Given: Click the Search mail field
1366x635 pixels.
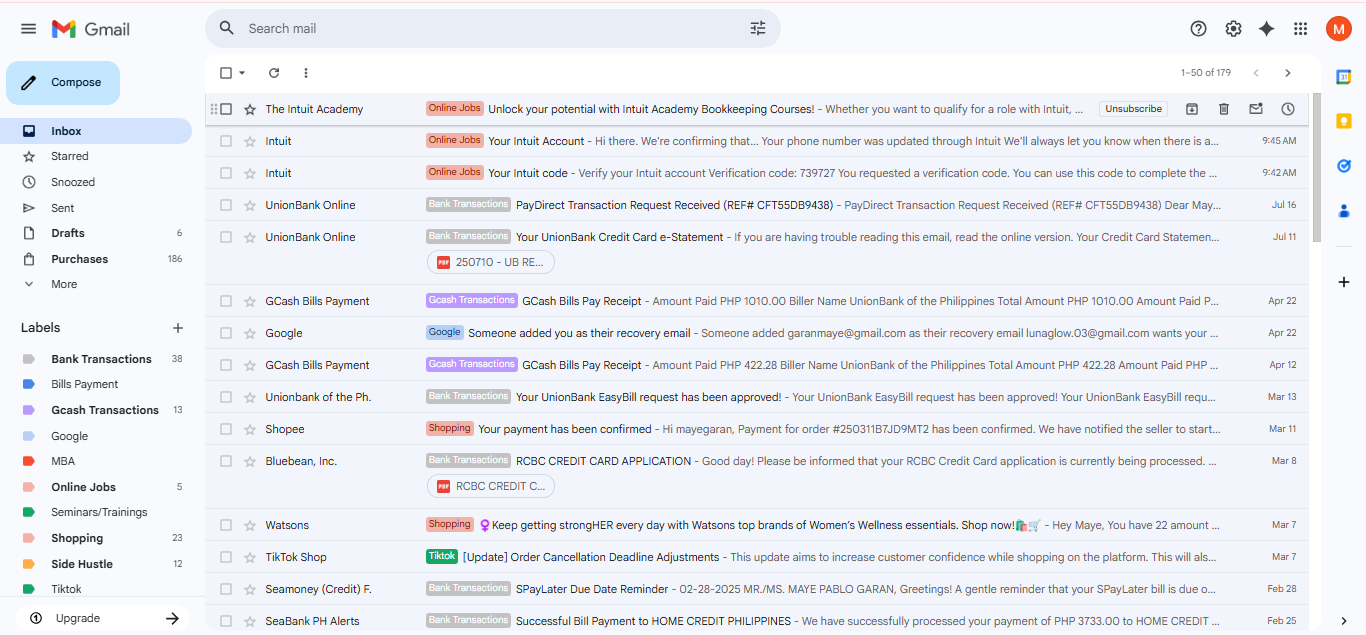Looking at the screenshot, I should (492, 29).
